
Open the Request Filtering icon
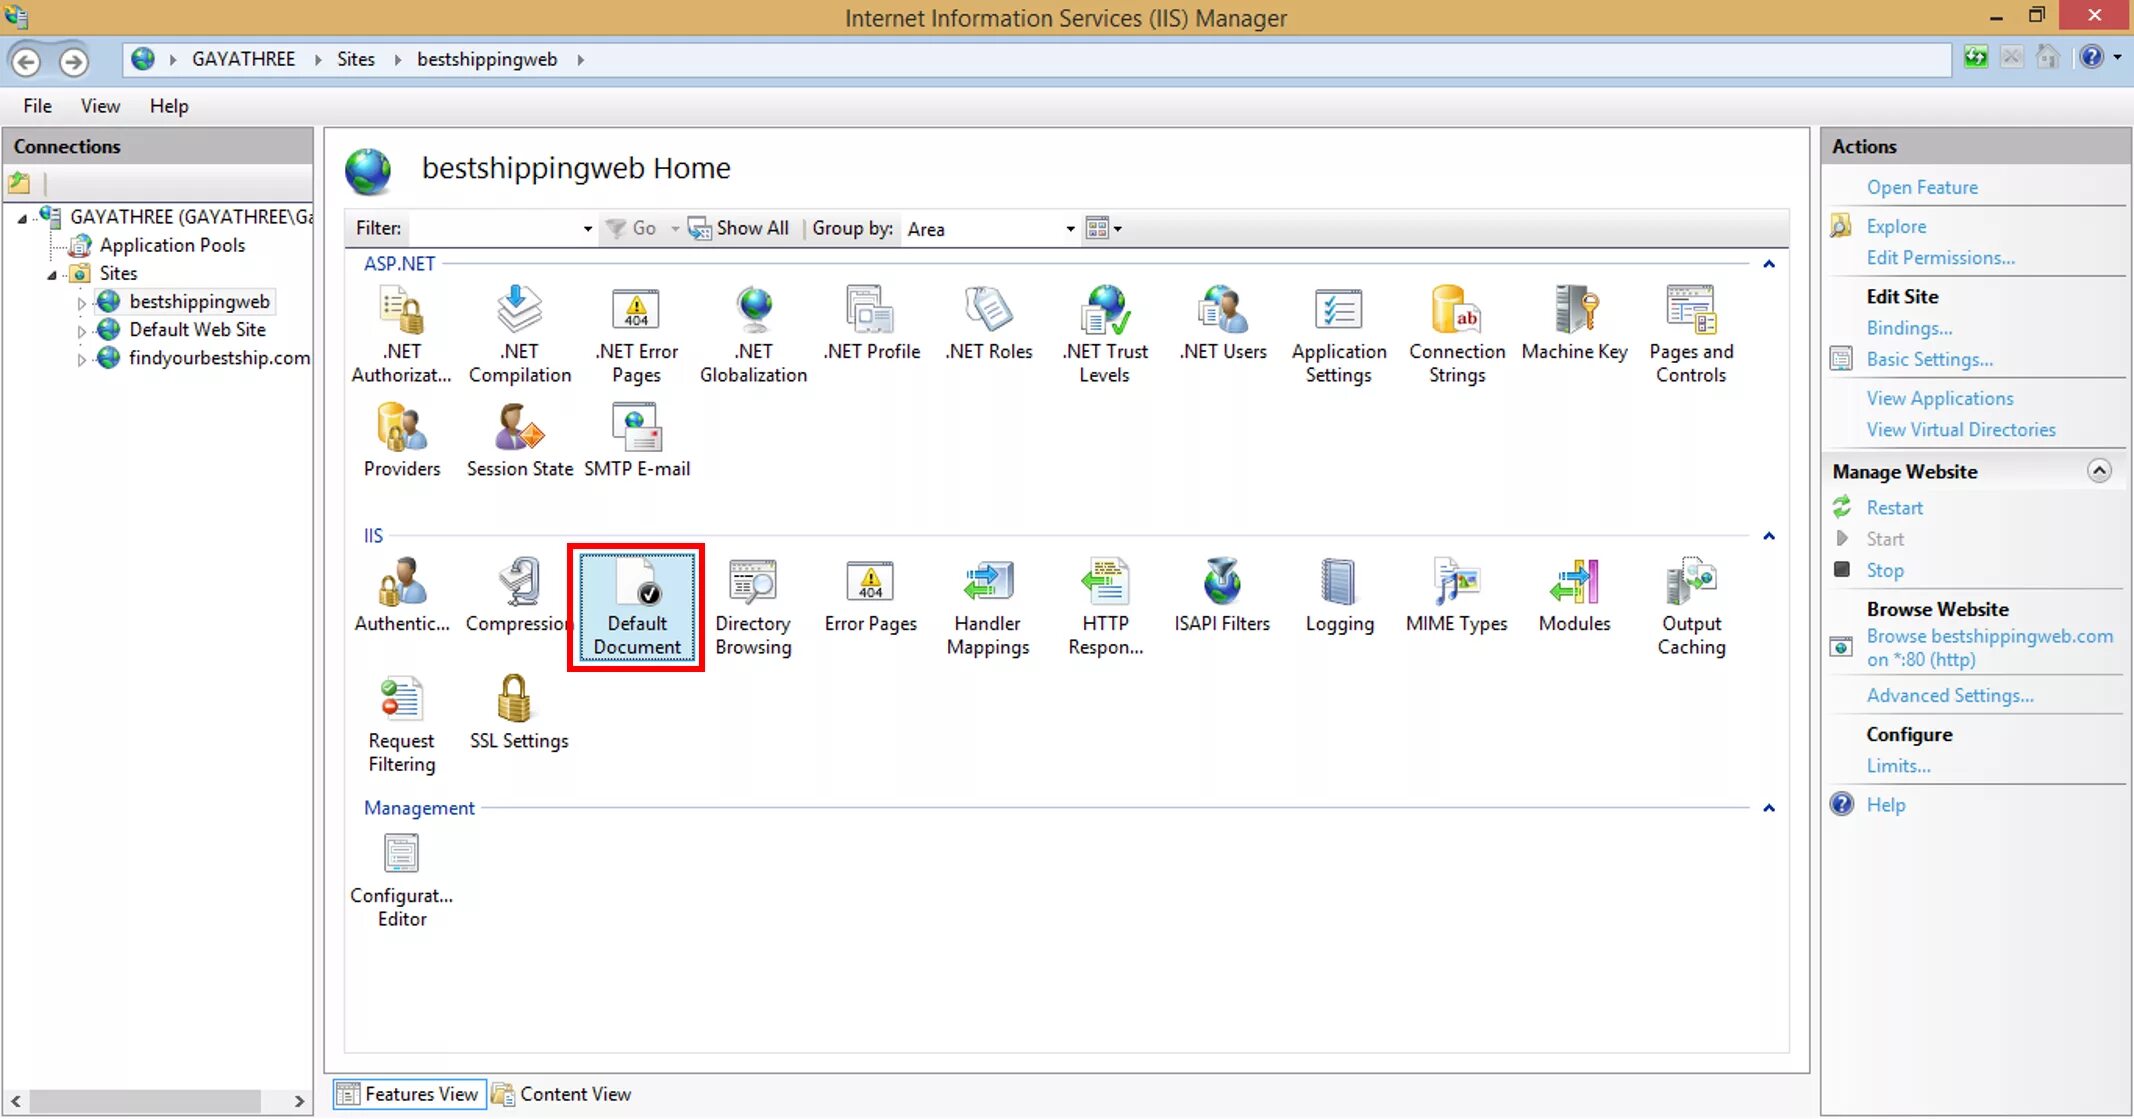[x=401, y=699]
